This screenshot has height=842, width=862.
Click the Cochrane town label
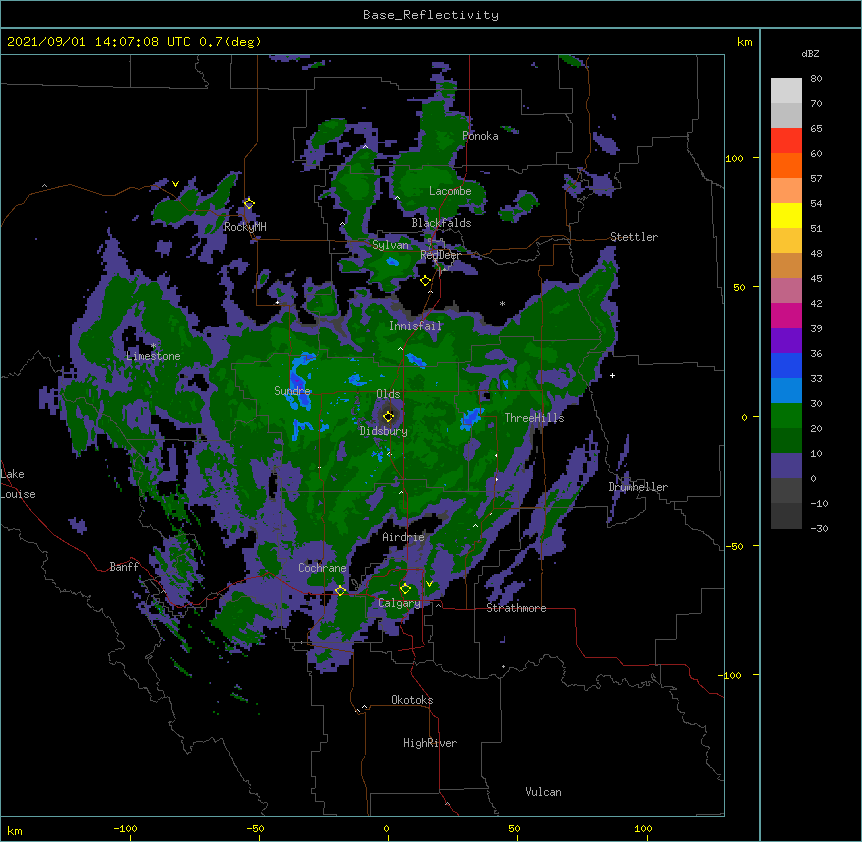(322, 568)
